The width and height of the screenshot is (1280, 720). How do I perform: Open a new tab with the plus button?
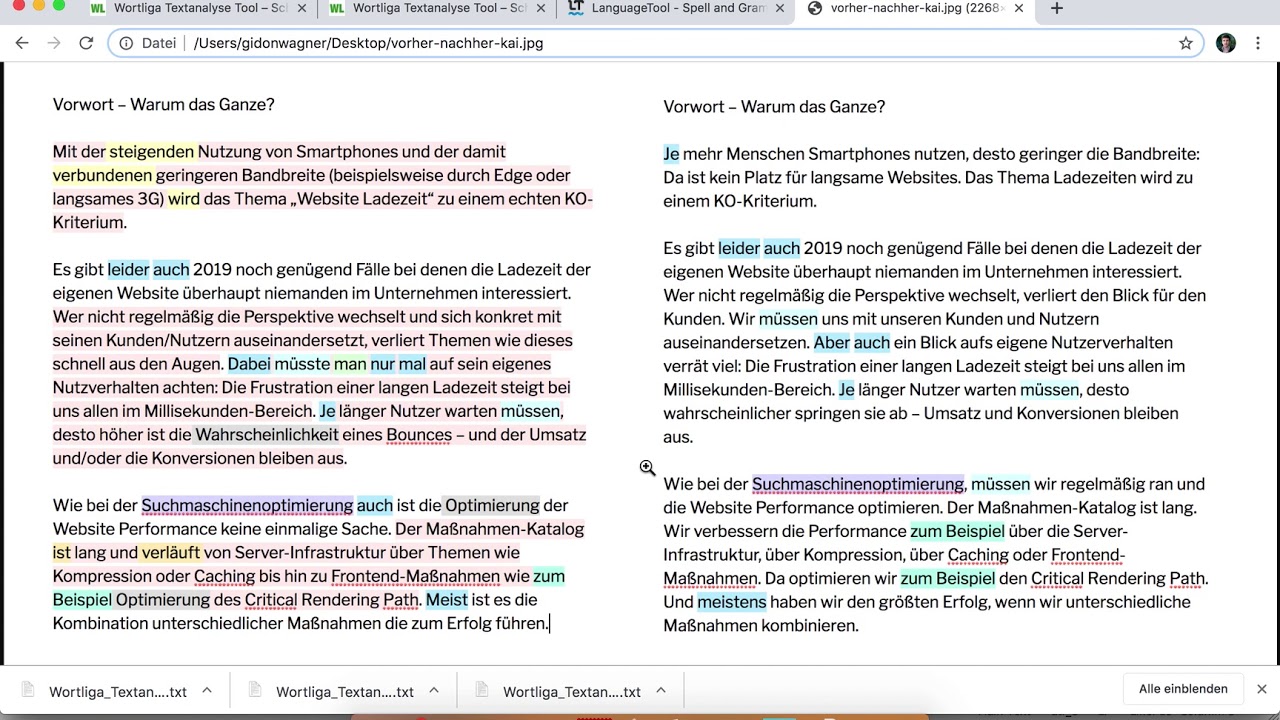[1057, 8]
